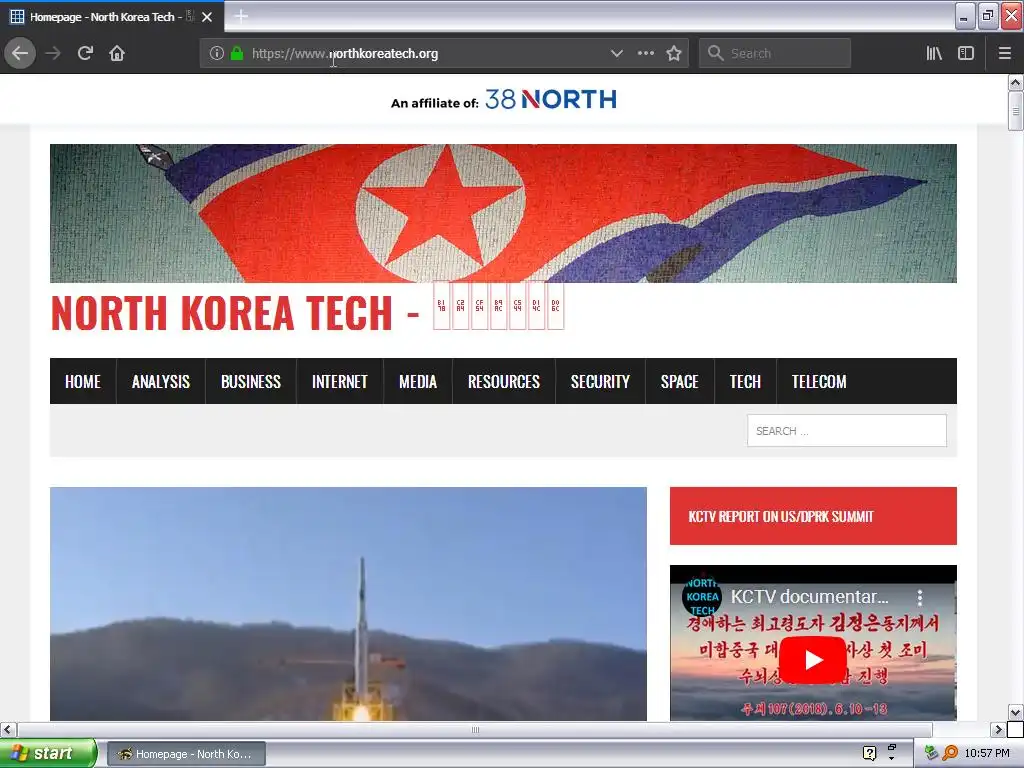
Task: Close the North Korea Tech tab
Action: point(207,17)
